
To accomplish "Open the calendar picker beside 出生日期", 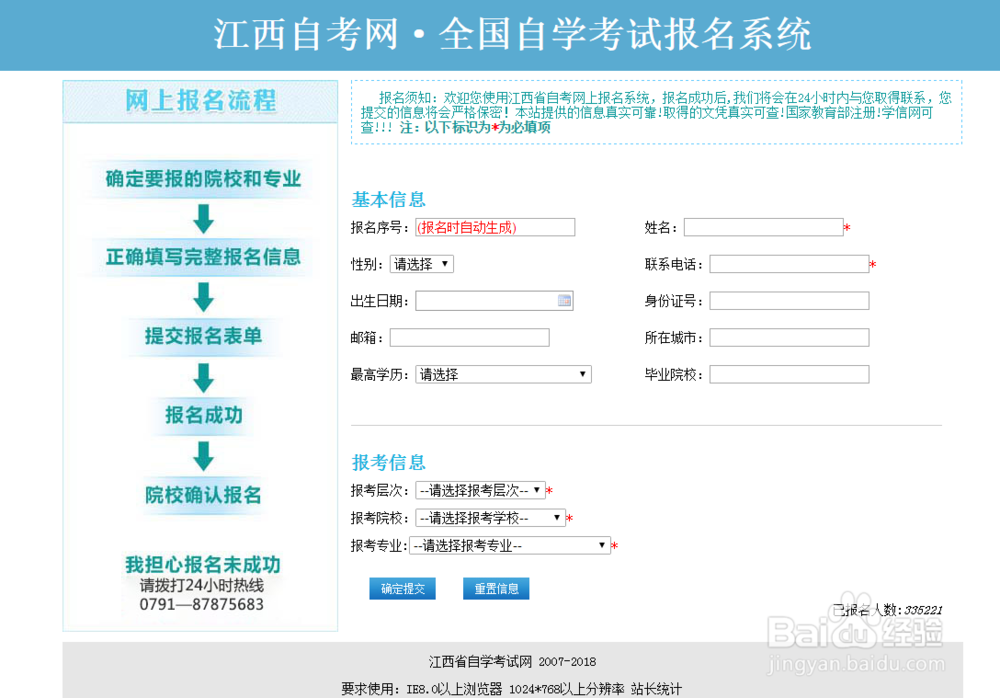I will click(563, 300).
